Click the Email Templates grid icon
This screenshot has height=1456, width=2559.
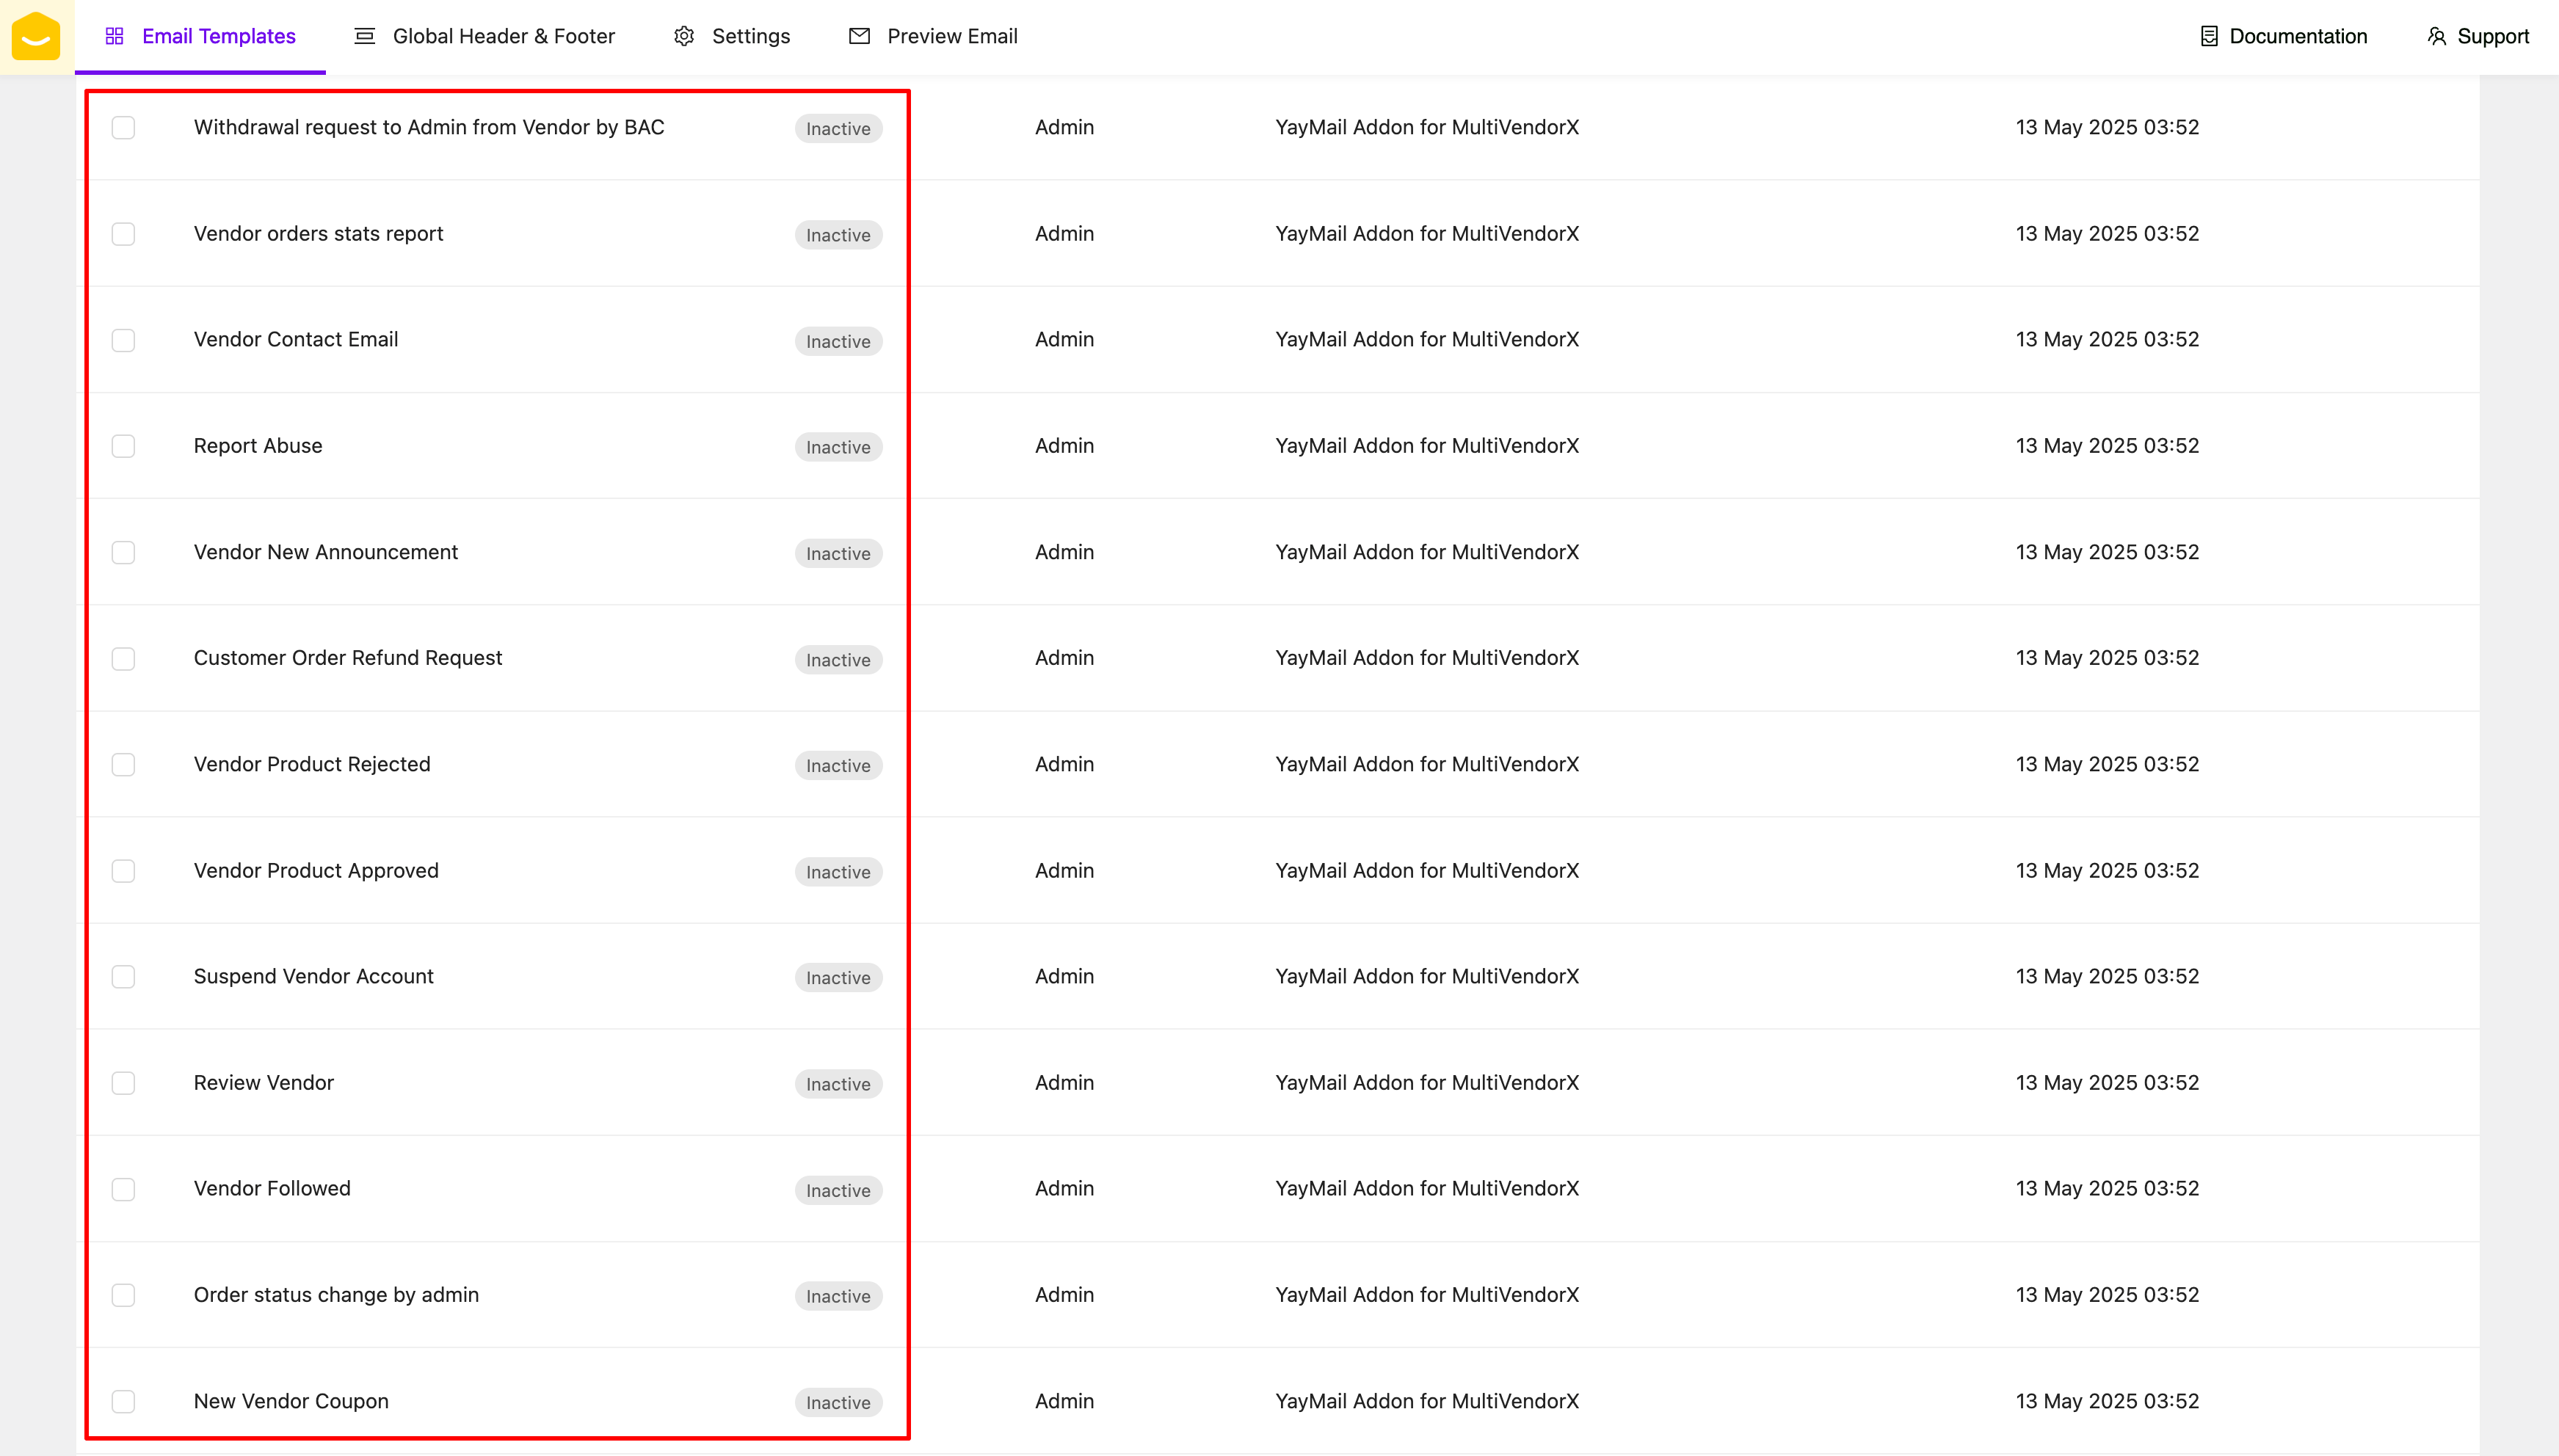tap(114, 37)
